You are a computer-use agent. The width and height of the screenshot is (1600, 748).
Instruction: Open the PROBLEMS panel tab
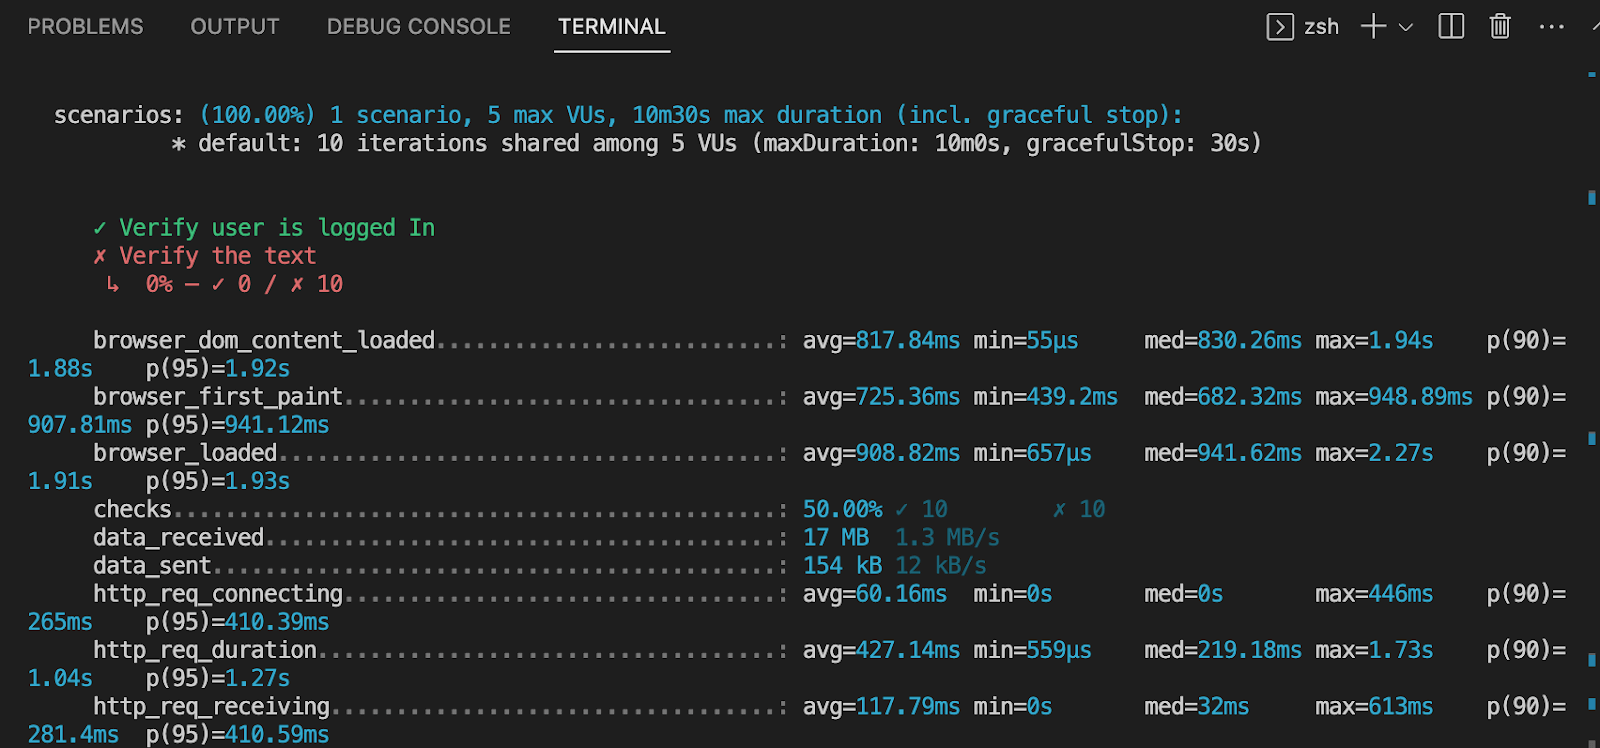click(x=85, y=27)
